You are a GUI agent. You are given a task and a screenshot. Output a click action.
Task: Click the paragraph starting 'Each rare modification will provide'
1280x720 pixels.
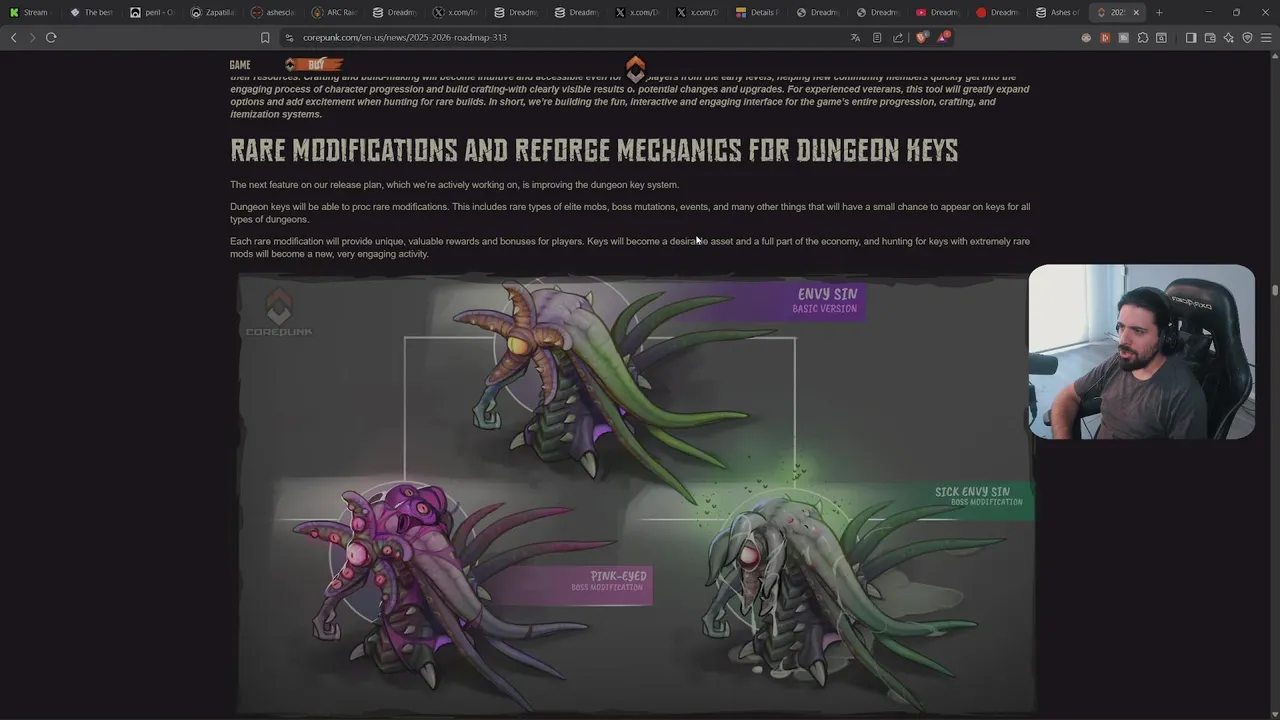(630, 247)
